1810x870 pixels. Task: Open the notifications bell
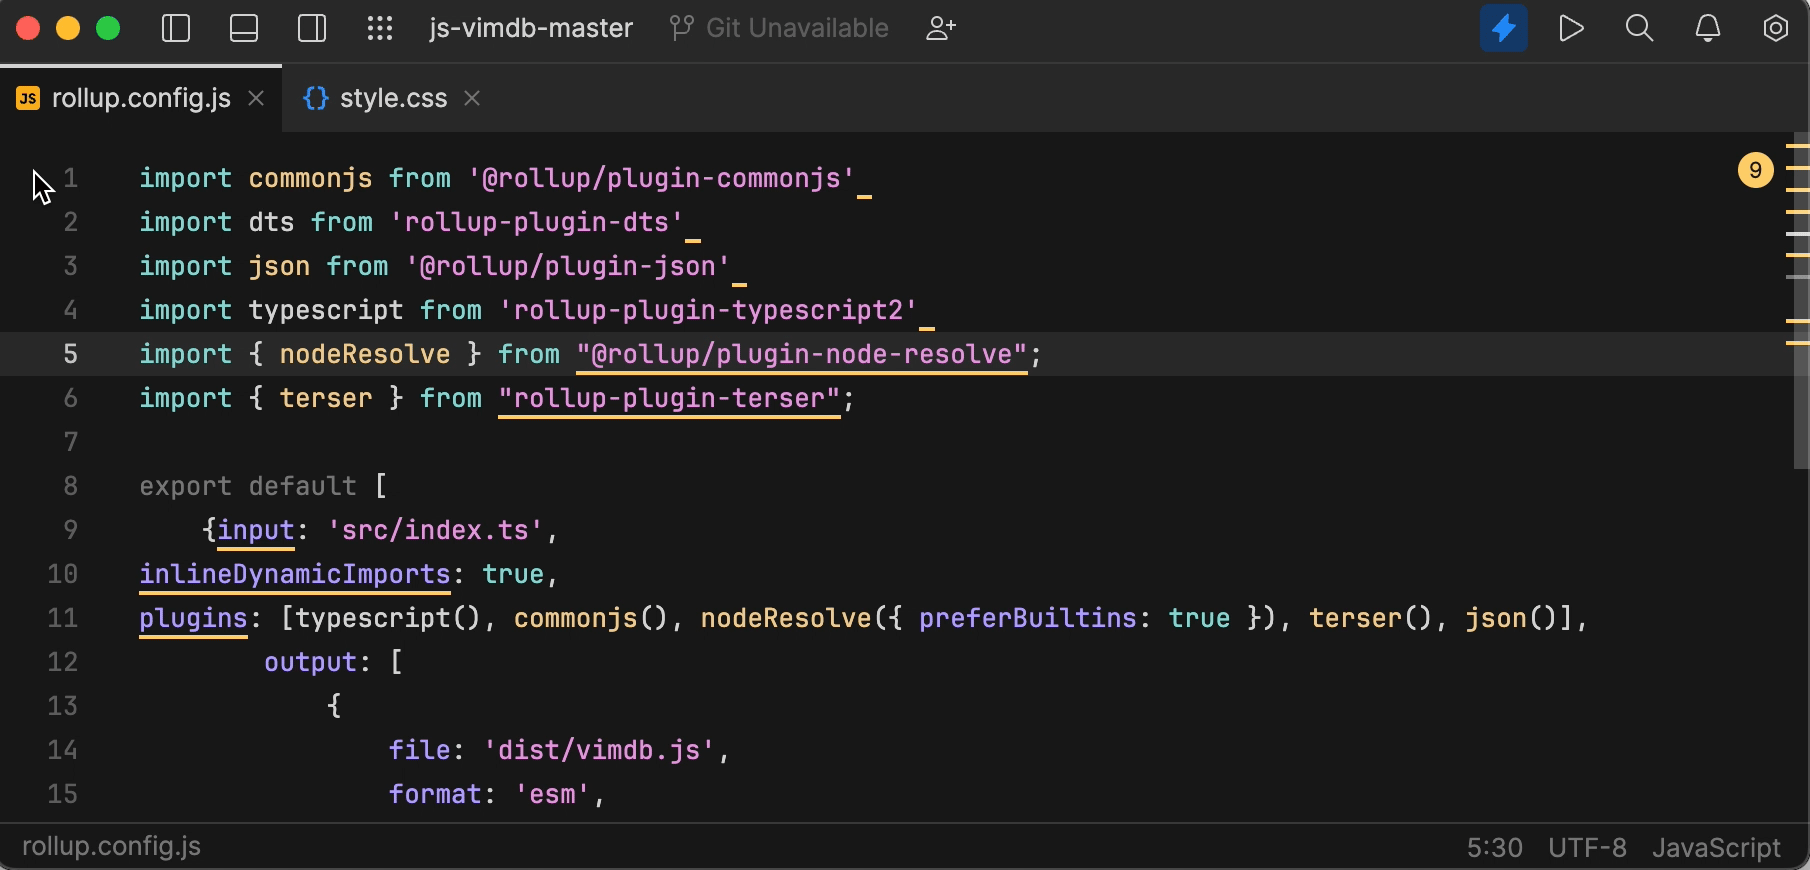click(1707, 28)
